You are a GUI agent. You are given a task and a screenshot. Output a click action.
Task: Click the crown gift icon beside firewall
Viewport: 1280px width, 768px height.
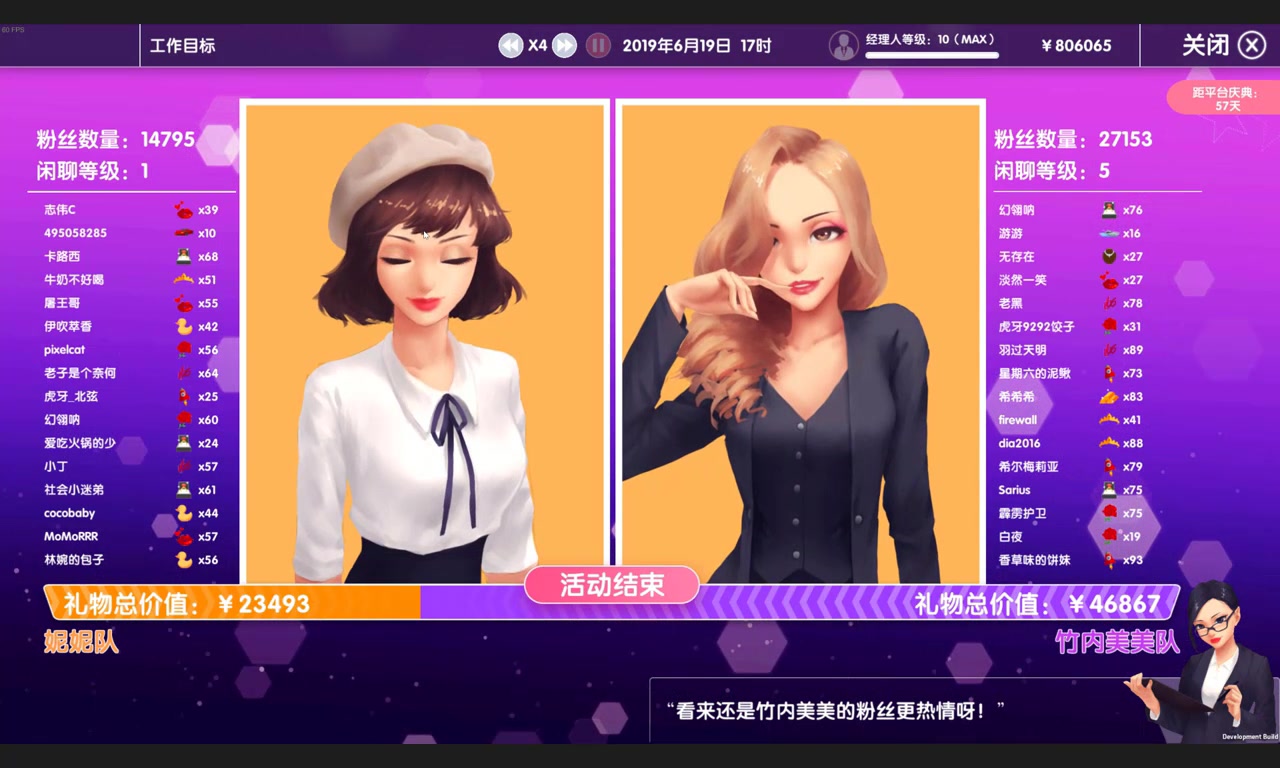tap(1108, 420)
